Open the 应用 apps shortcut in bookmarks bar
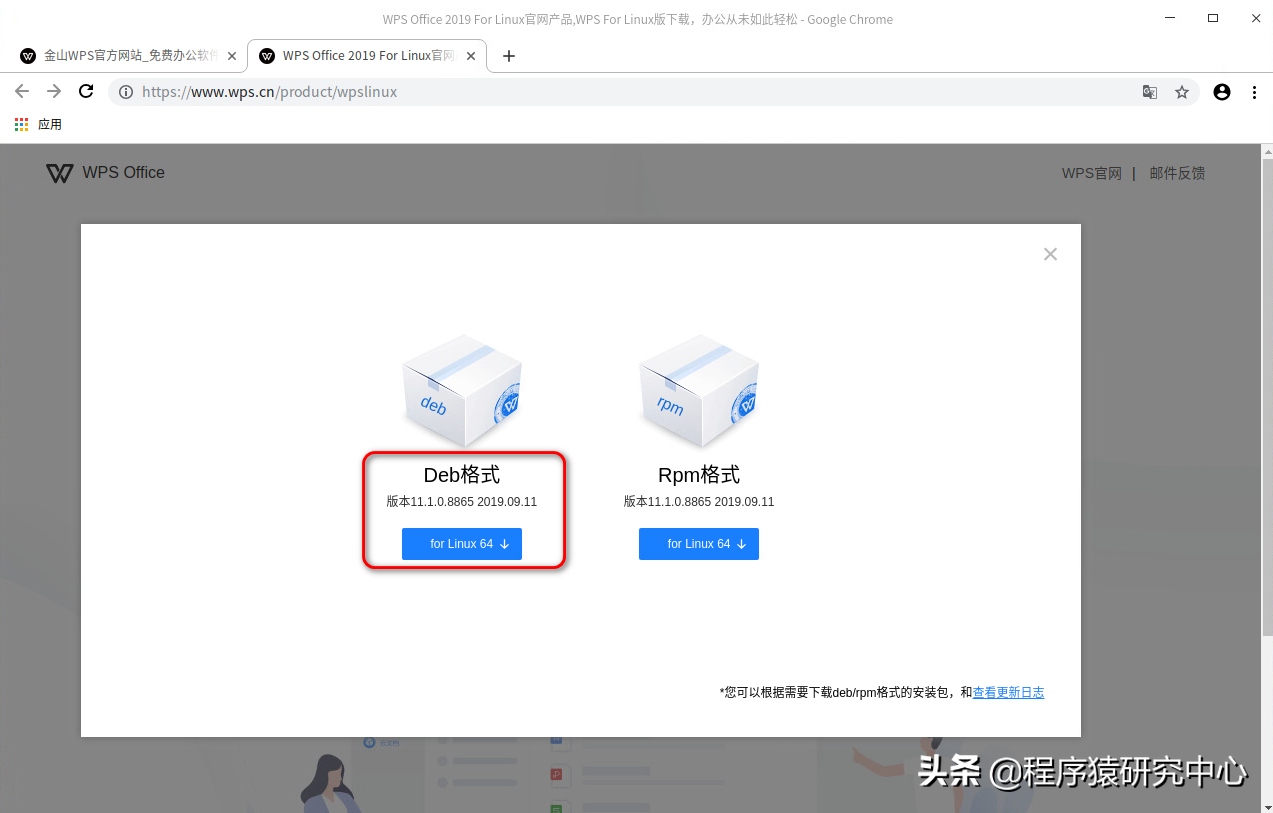 click(38, 124)
